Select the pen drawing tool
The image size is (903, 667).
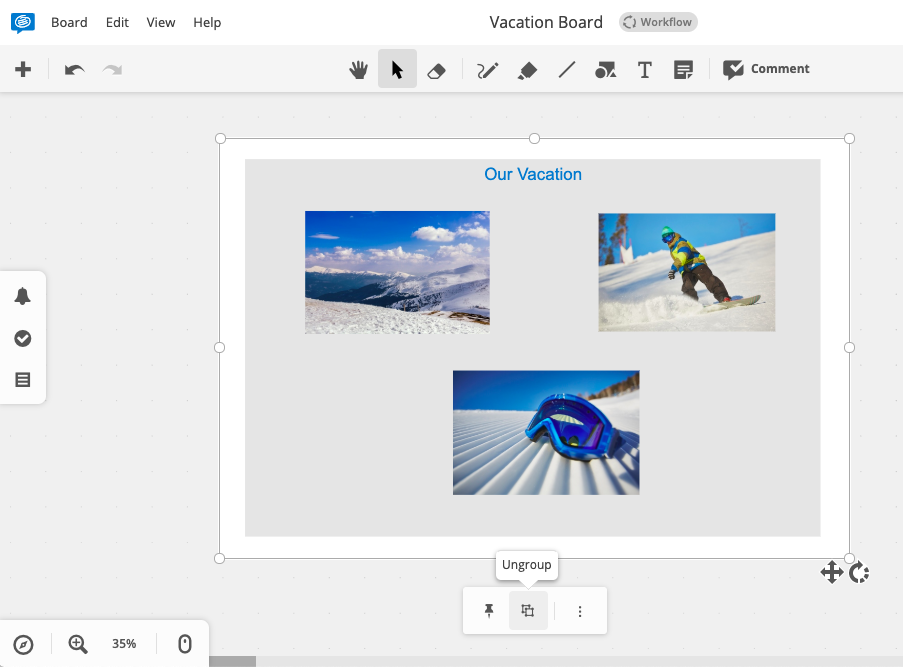[x=487, y=70]
